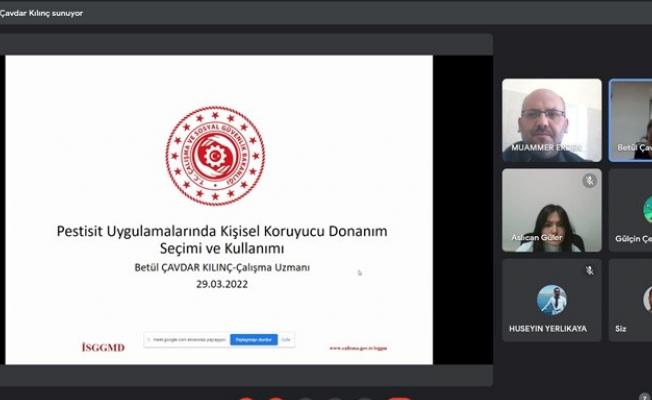
Task: Click the İSGGMD text on the slide
Action: click(x=103, y=348)
